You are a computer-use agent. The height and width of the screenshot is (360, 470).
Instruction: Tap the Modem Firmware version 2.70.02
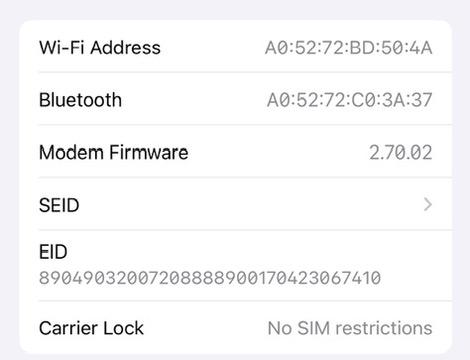click(x=401, y=153)
